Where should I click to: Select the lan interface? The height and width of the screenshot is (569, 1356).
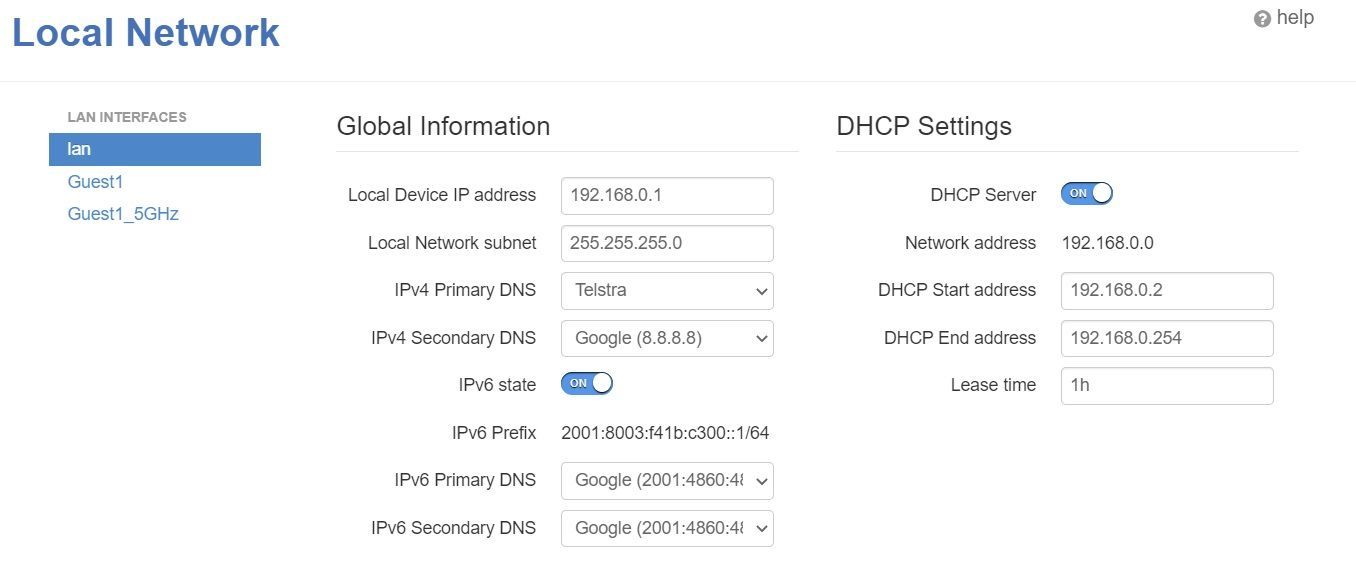(154, 149)
